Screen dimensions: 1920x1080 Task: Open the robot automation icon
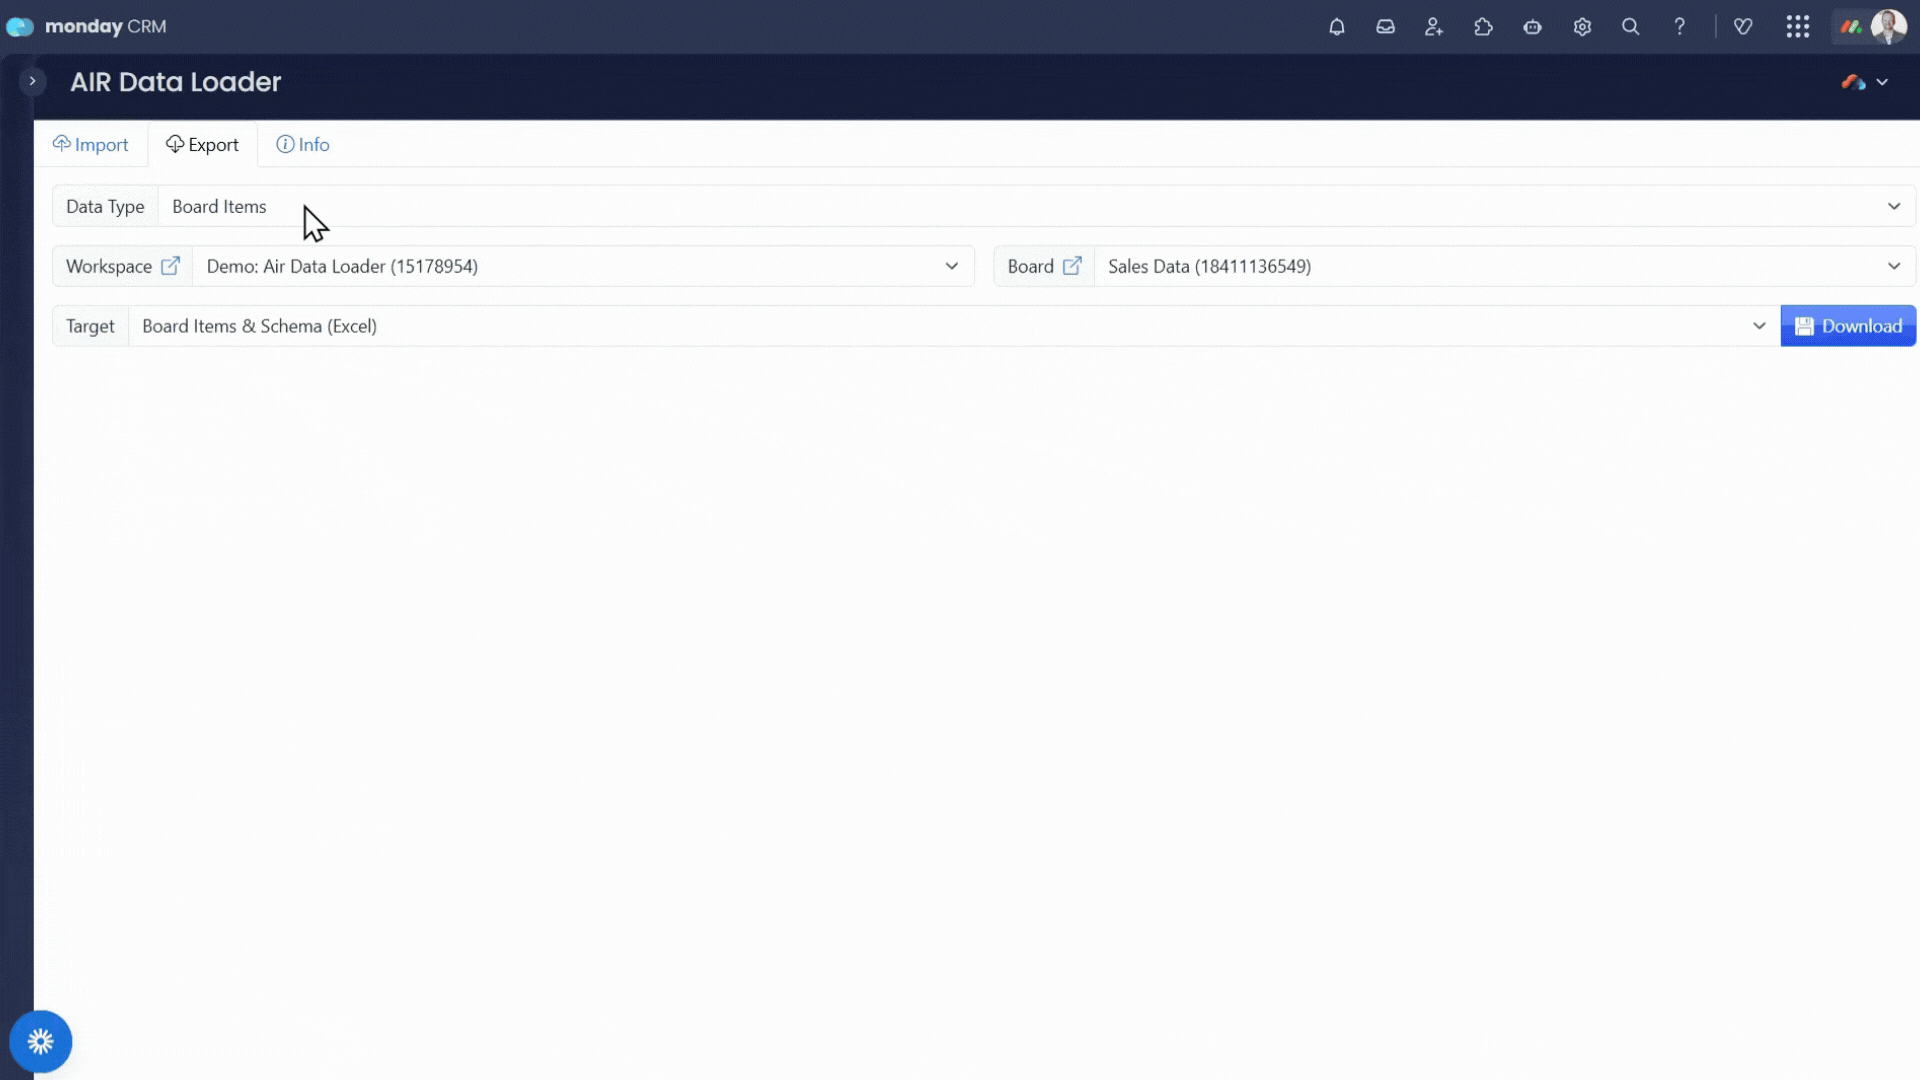1532,27
